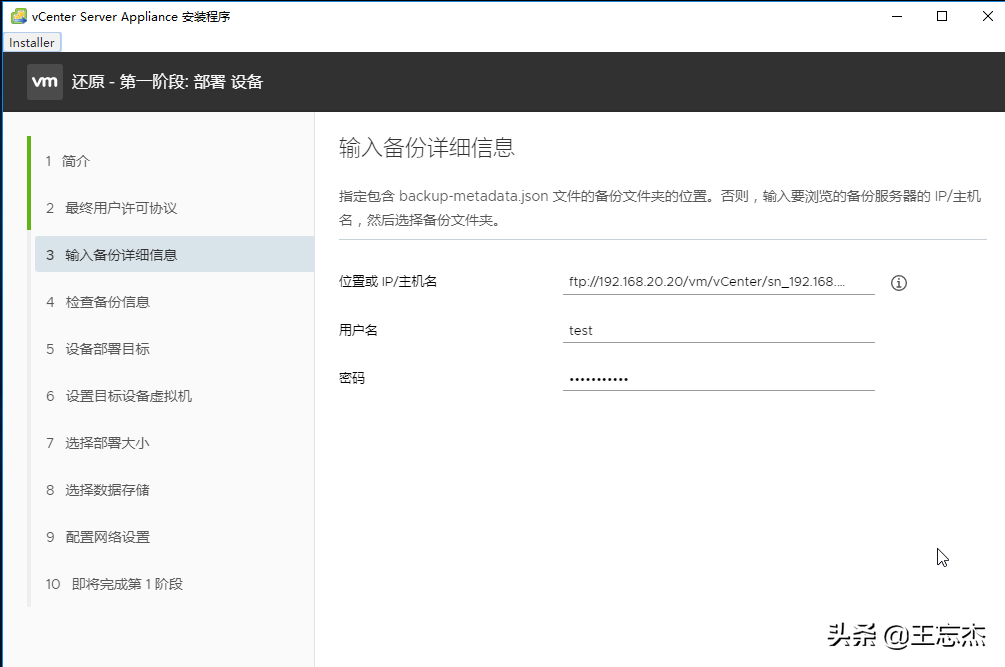Select step 3 输入备份详细信息

click(x=174, y=254)
